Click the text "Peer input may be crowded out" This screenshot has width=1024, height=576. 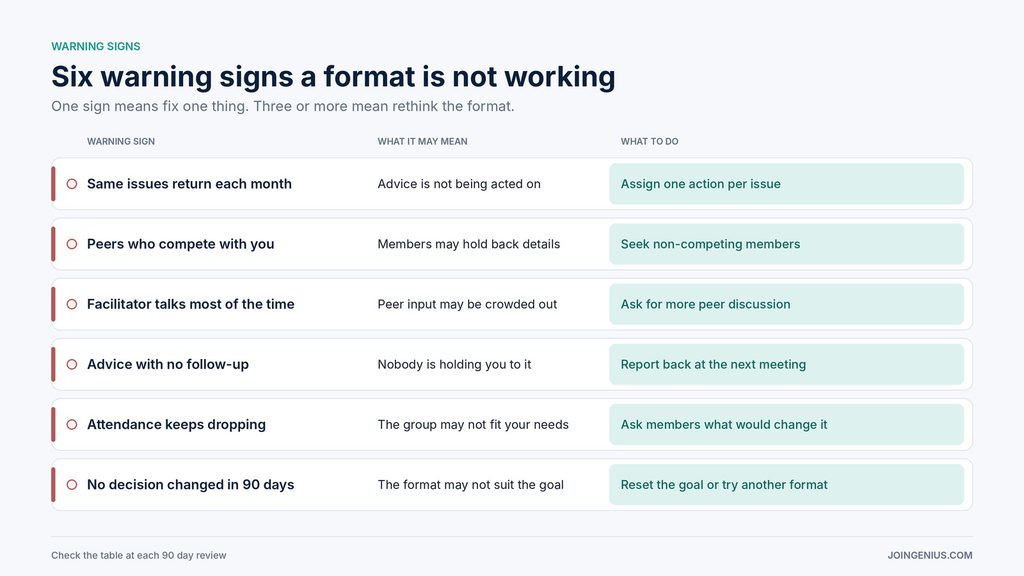pos(467,304)
